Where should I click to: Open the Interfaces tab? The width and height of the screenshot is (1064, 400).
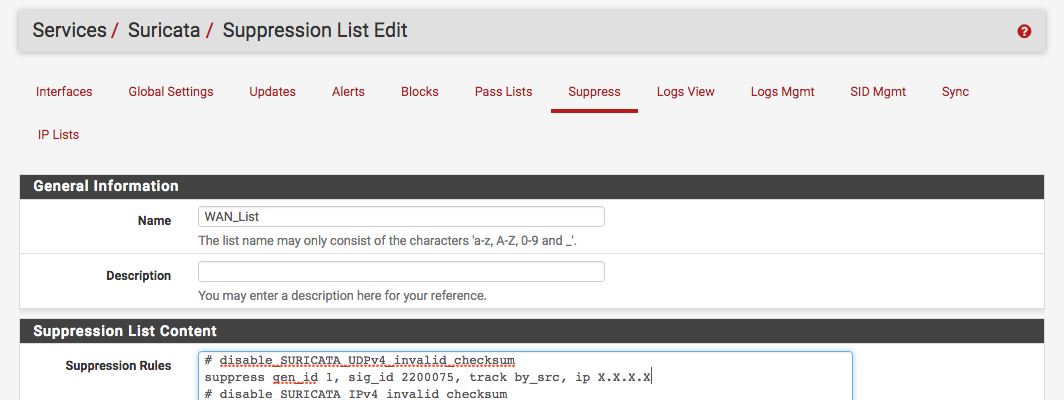[x=64, y=92]
